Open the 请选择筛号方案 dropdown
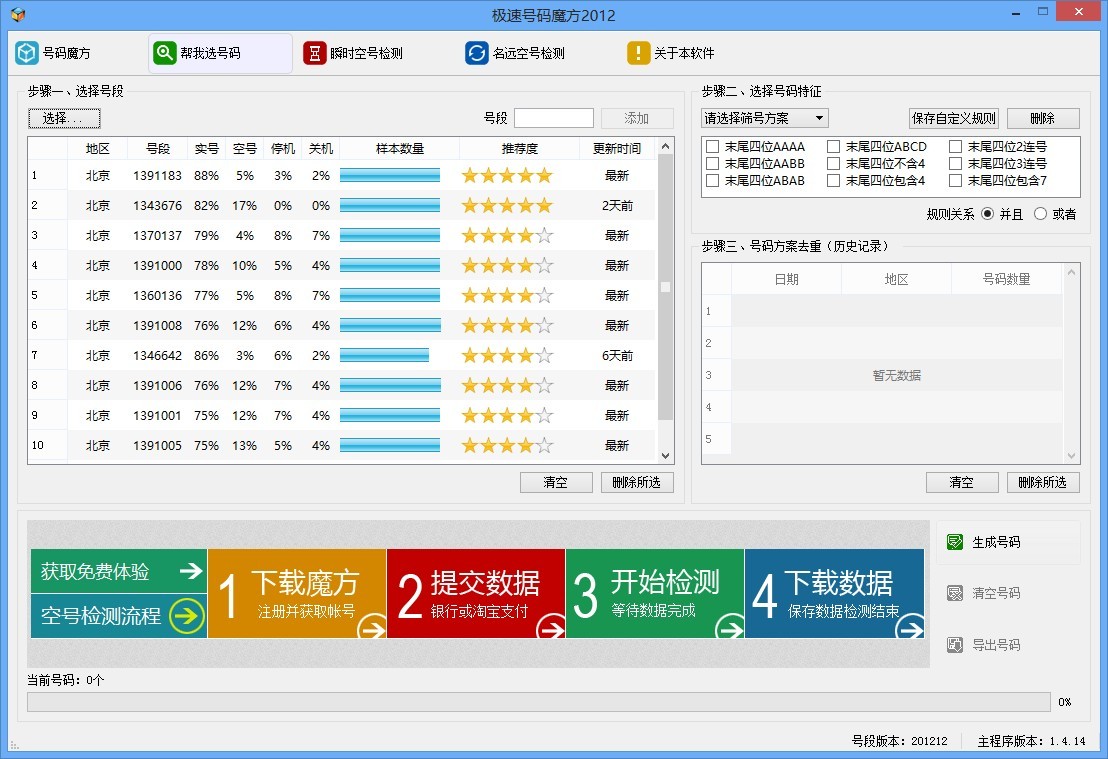Image resolution: width=1108 pixels, height=759 pixels. (765, 117)
